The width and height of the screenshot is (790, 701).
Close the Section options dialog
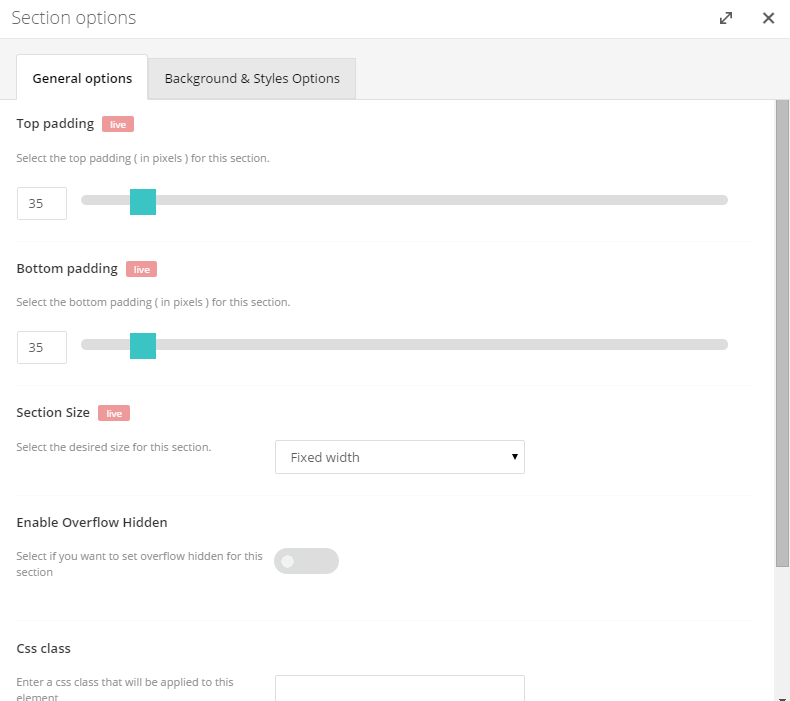pyautogui.click(x=768, y=18)
